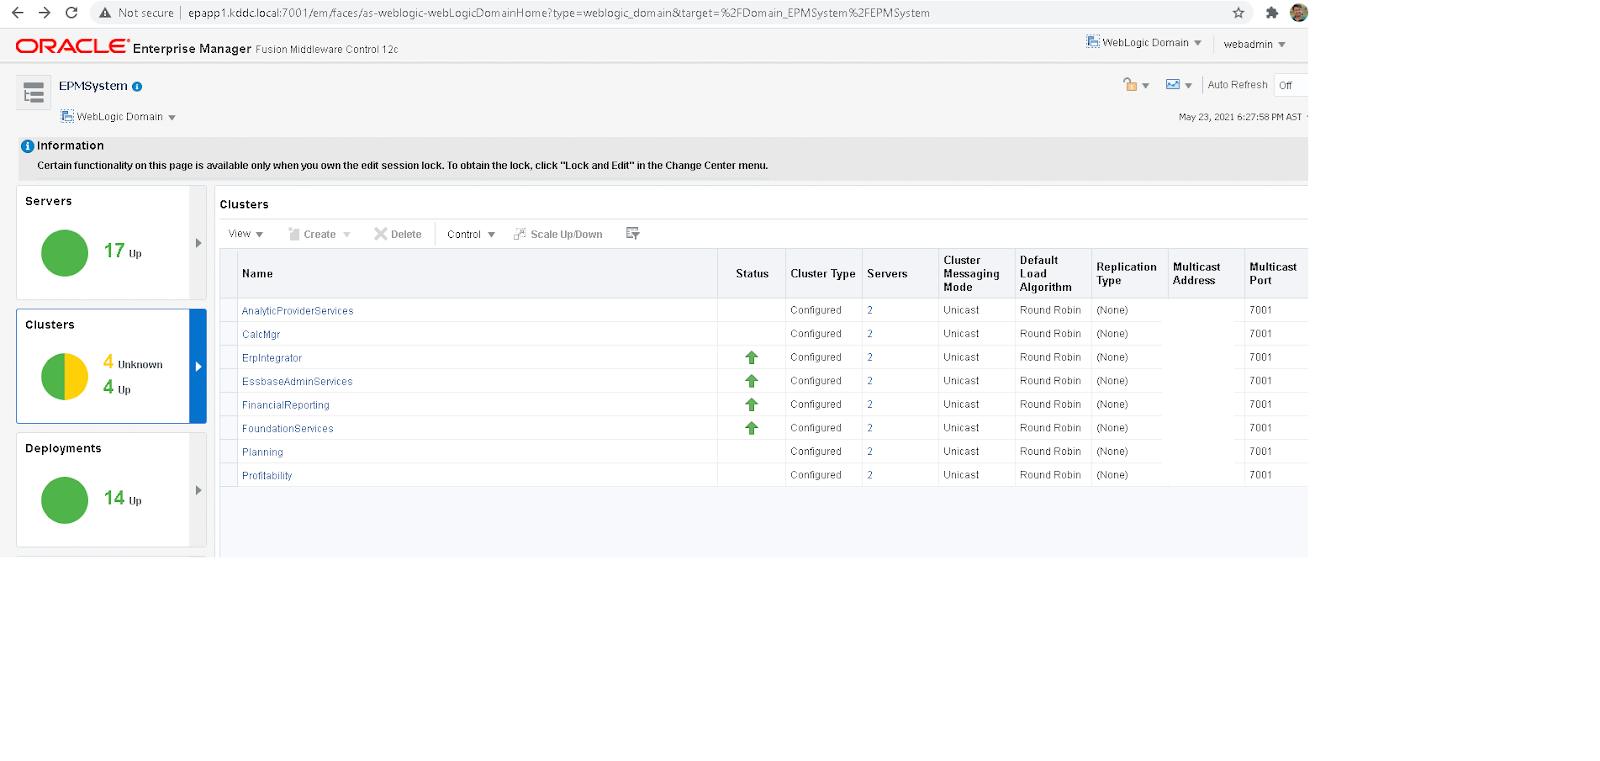Image resolution: width=1600 pixels, height=761 pixels.
Task: Click Scale Up/Down button
Action: pyautogui.click(x=558, y=234)
